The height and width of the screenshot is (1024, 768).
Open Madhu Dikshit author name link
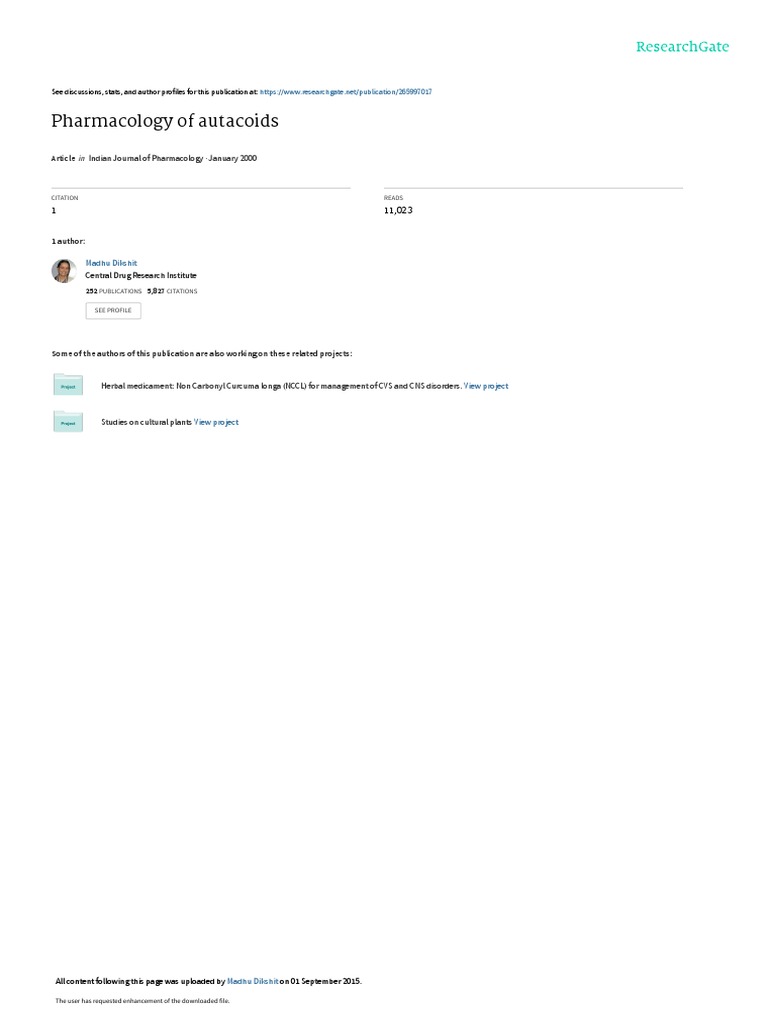[111, 263]
